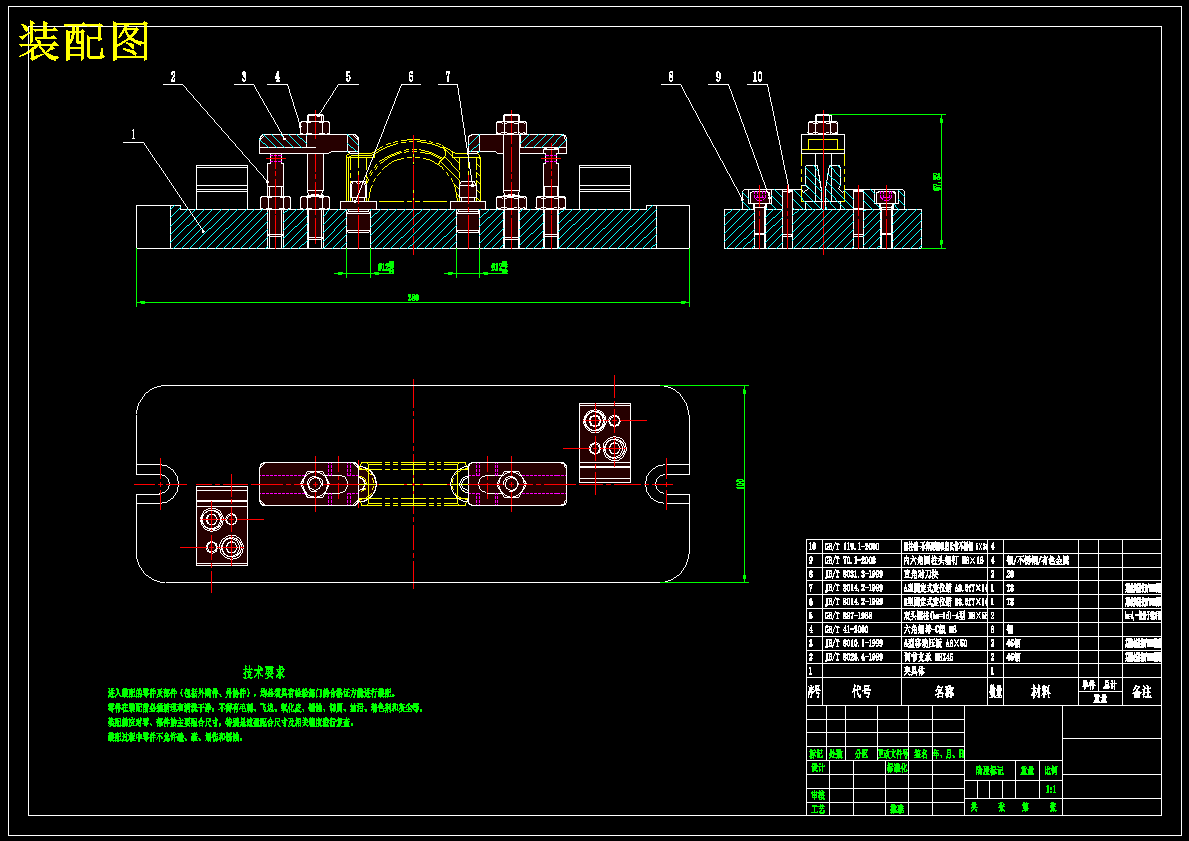
Task: Select the vertical height dimension text beside the side view
Action: pyautogui.click(x=937, y=181)
